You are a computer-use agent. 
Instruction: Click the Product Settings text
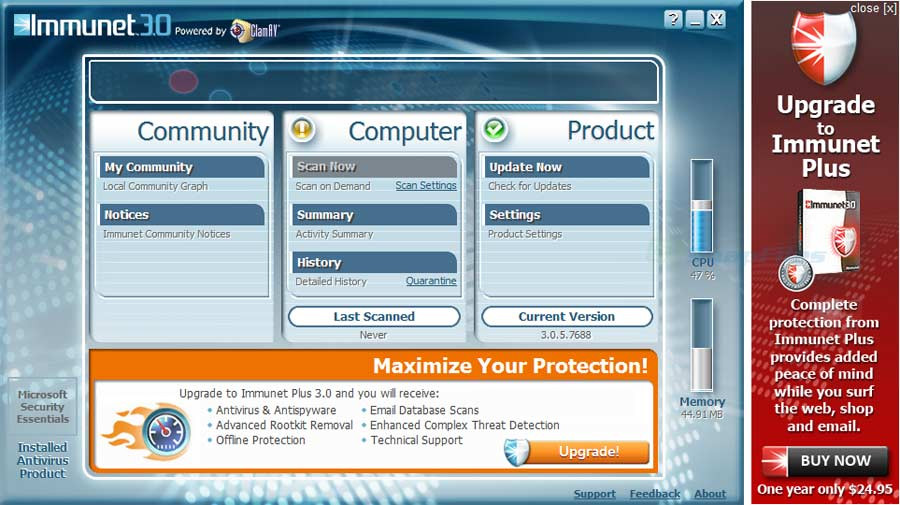(525, 234)
